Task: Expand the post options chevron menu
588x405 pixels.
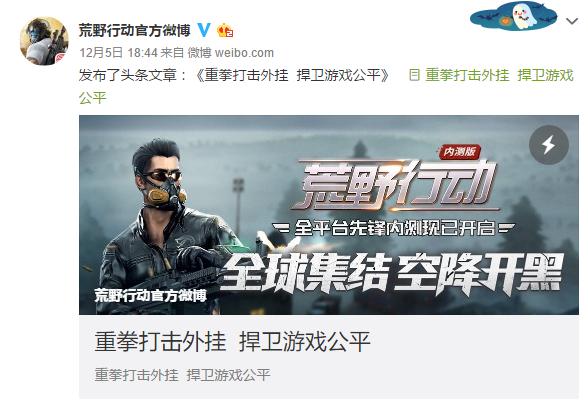Action: 572,21
